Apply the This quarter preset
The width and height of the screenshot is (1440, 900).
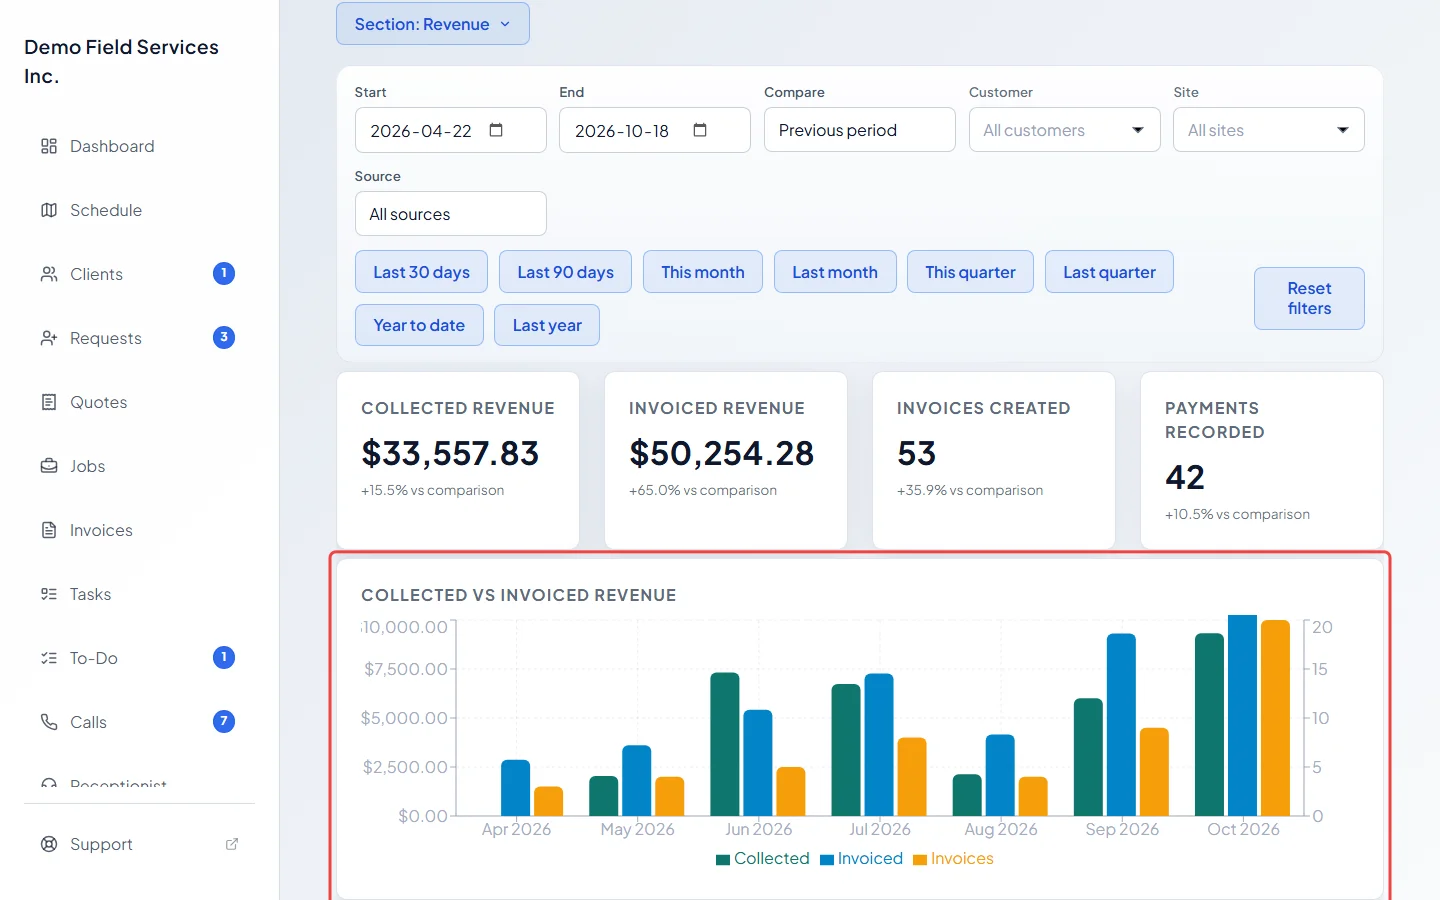click(970, 272)
